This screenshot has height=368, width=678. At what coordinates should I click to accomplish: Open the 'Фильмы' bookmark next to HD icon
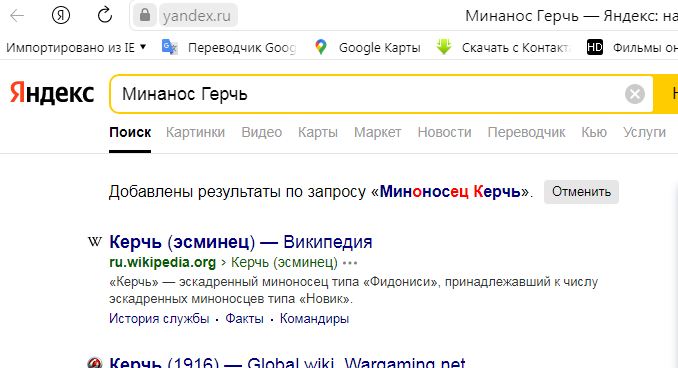tap(645, 47)
